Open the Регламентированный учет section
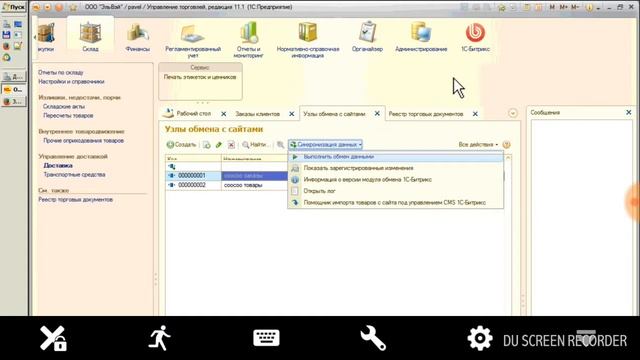Screen dimensions: 640x360 point(193,40)
